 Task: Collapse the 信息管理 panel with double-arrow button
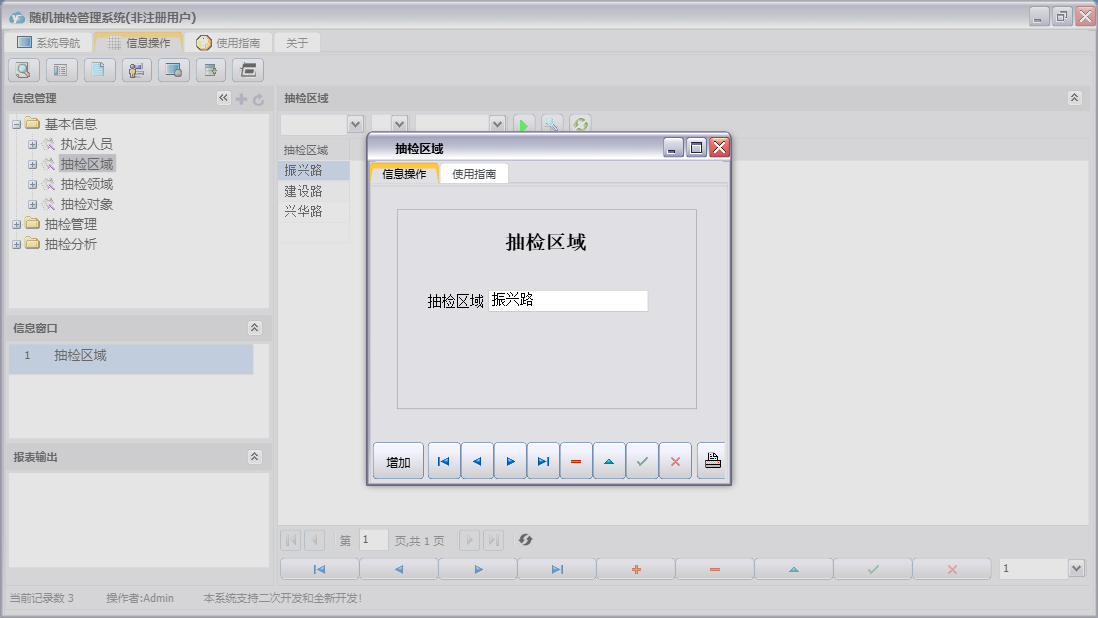tap(223, 98)
